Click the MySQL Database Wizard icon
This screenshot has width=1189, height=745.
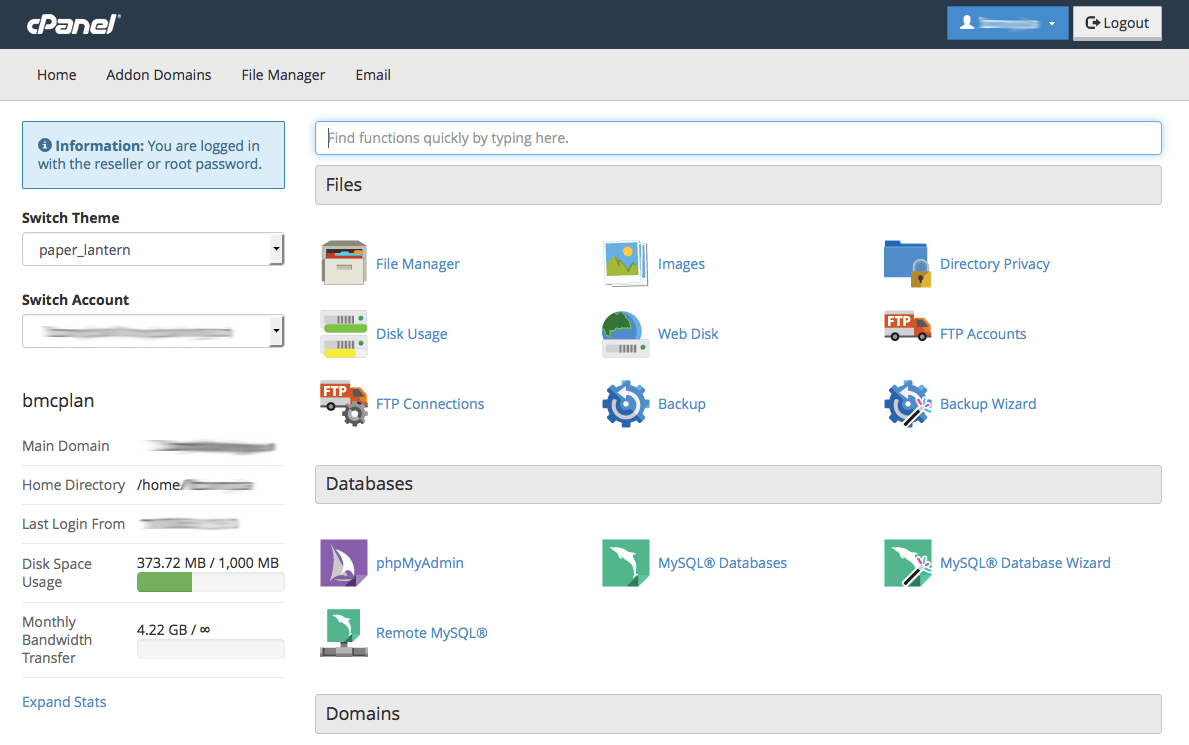click(x=908, y=563)
